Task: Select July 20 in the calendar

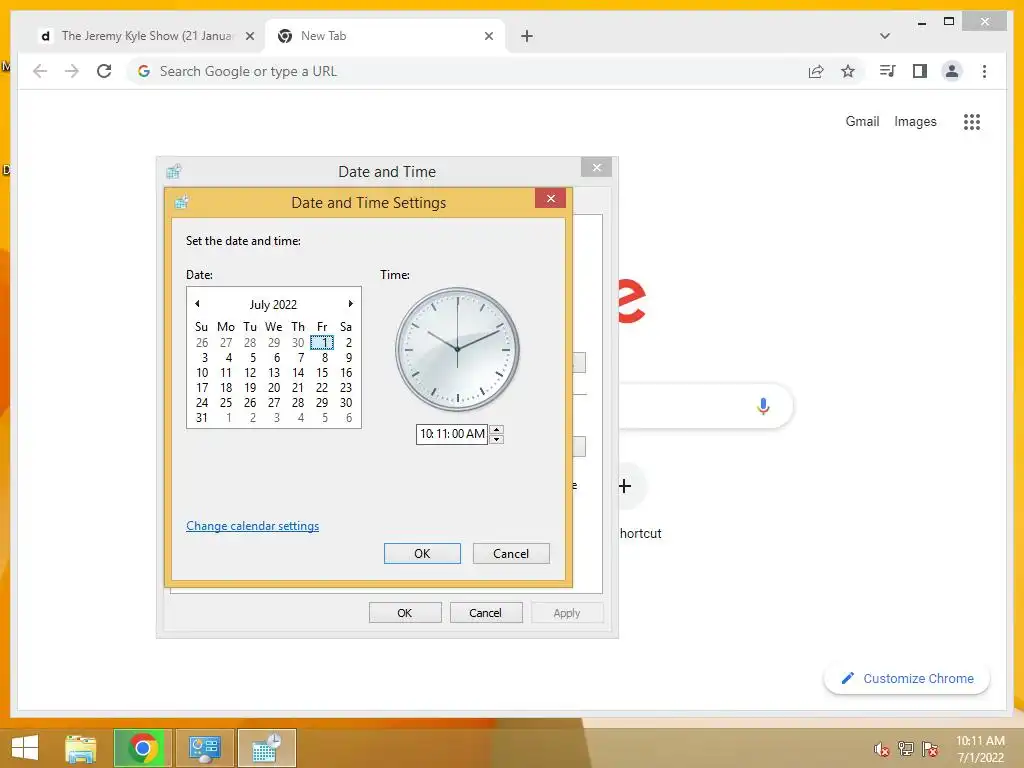Action: tap(274, 387)
